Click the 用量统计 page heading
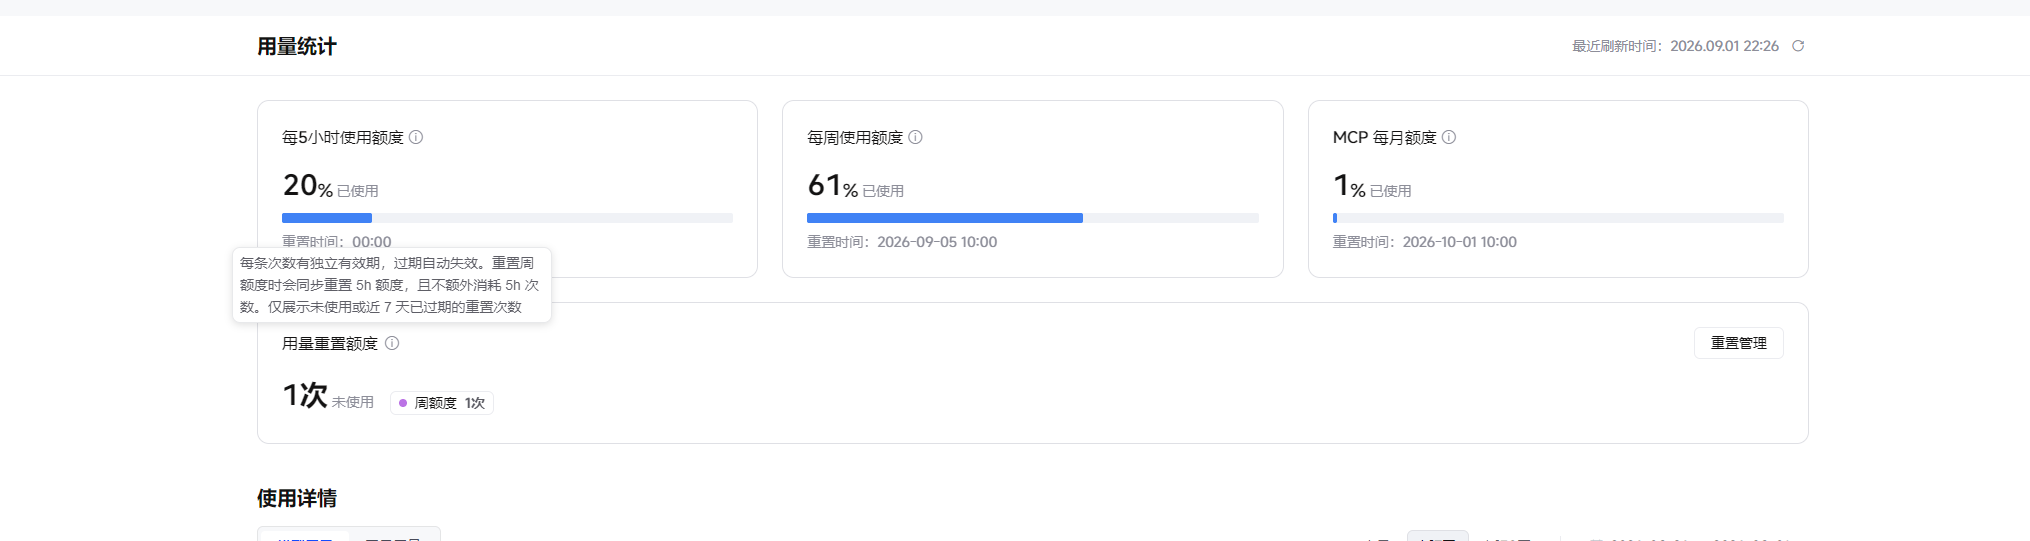The image size is (2030, 541). coord(297,46)
